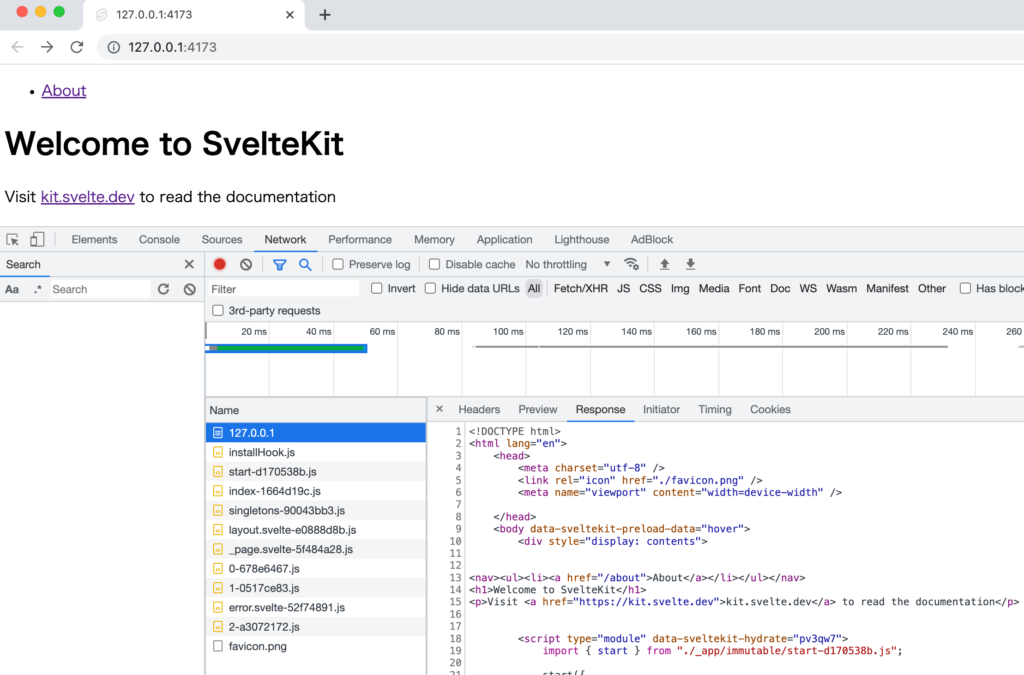This screenshot has height=675, width=1024.
Task: Click the inspect element picker icon
Action: pyautogui.click(x=13, y=240)
